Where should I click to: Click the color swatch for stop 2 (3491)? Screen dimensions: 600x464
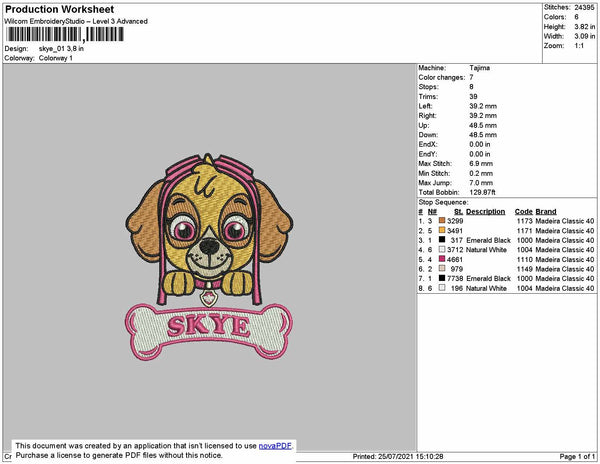point(442,230)
